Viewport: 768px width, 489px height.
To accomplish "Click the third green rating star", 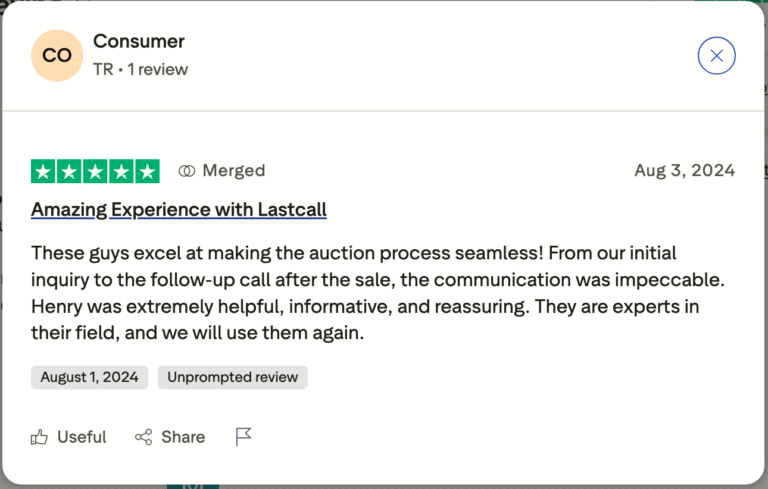I will (95, 171).
